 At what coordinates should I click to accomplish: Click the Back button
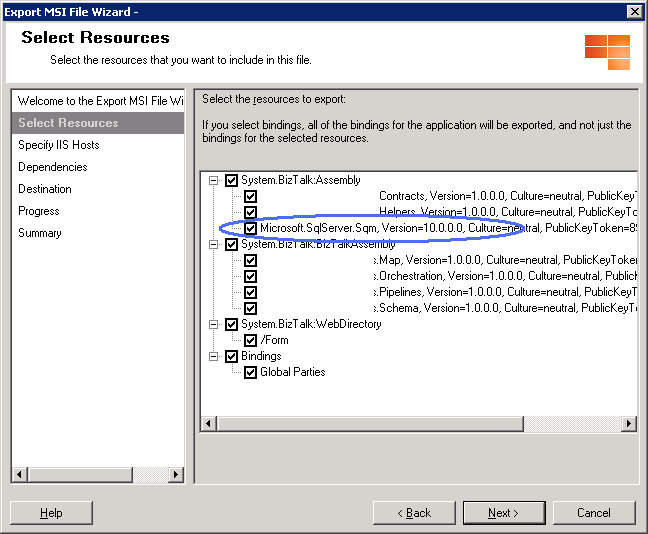(414, 513)
